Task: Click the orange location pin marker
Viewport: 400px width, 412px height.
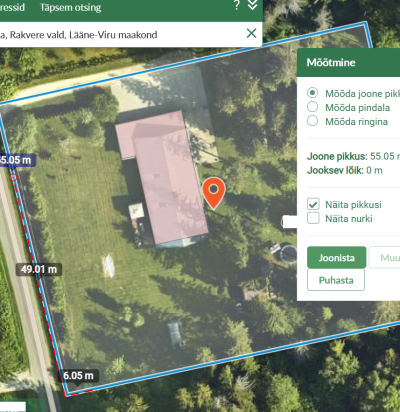Action: click(214, 193)
